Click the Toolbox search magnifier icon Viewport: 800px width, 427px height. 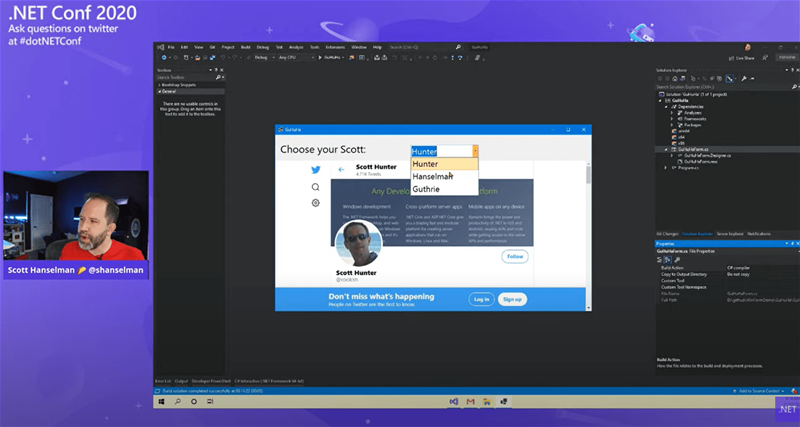[218, 78]
